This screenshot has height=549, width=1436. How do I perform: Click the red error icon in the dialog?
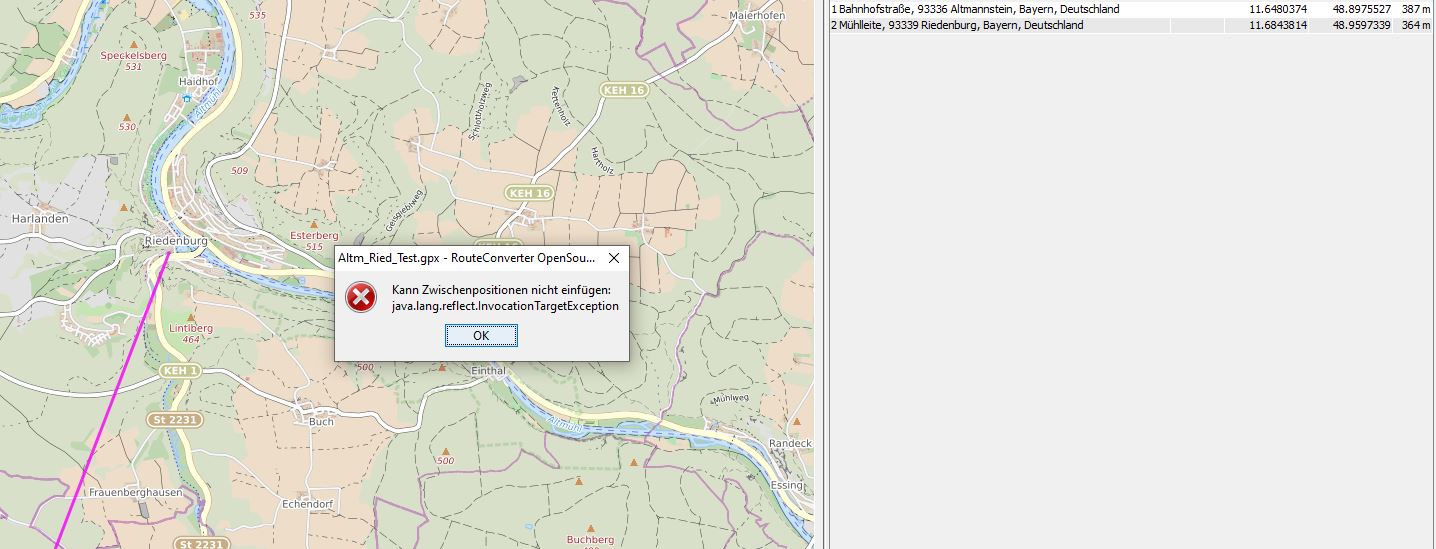pyautogui.click(x=361, y=297)
